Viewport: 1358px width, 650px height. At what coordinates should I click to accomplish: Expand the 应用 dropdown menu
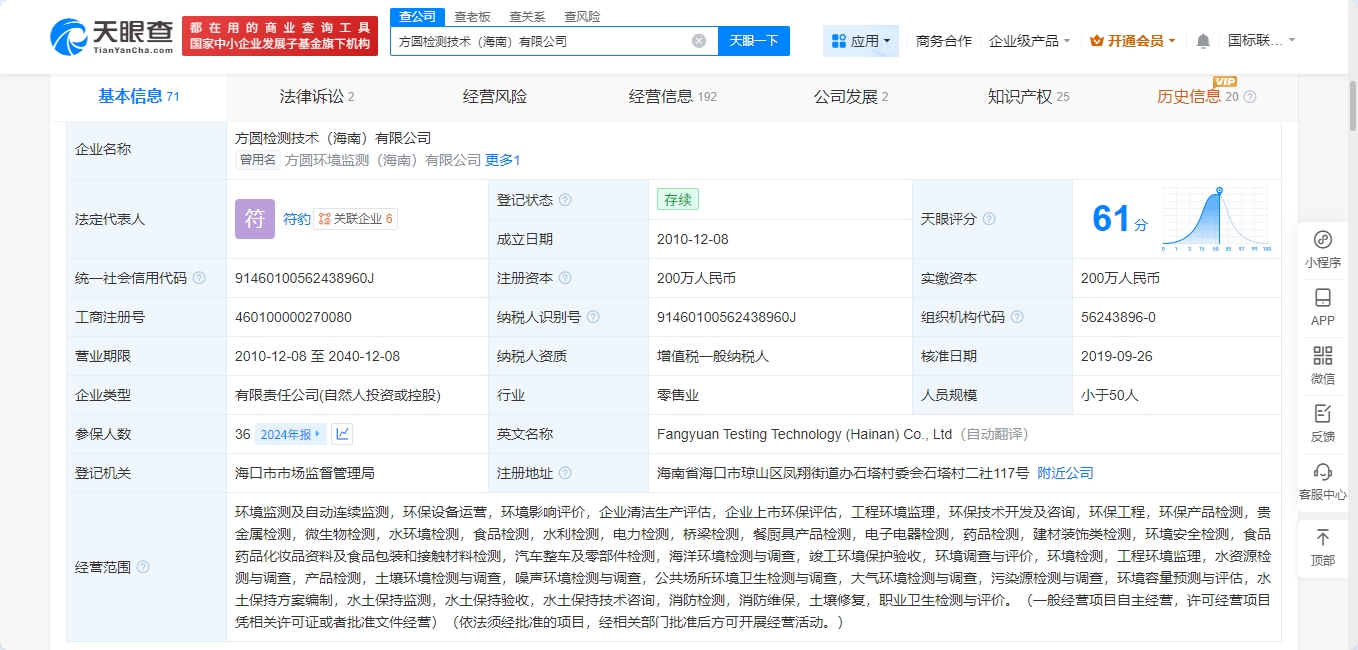click(862, 41)
